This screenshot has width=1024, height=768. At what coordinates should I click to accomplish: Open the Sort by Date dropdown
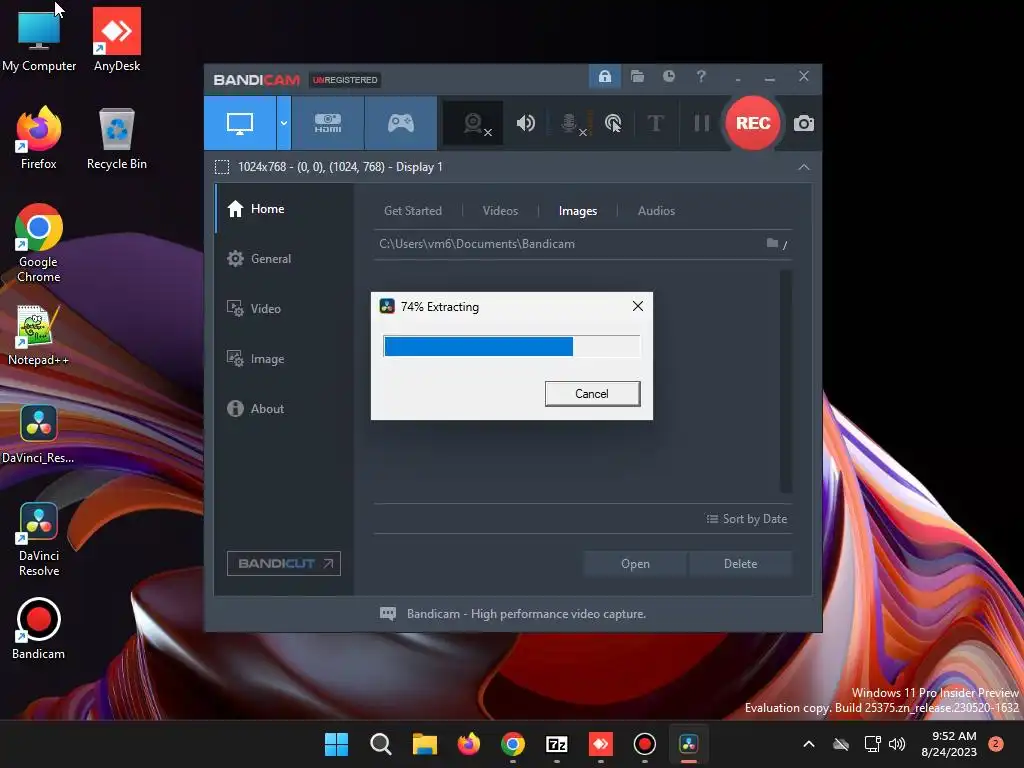pyautogui.click(x=746, y=519)
